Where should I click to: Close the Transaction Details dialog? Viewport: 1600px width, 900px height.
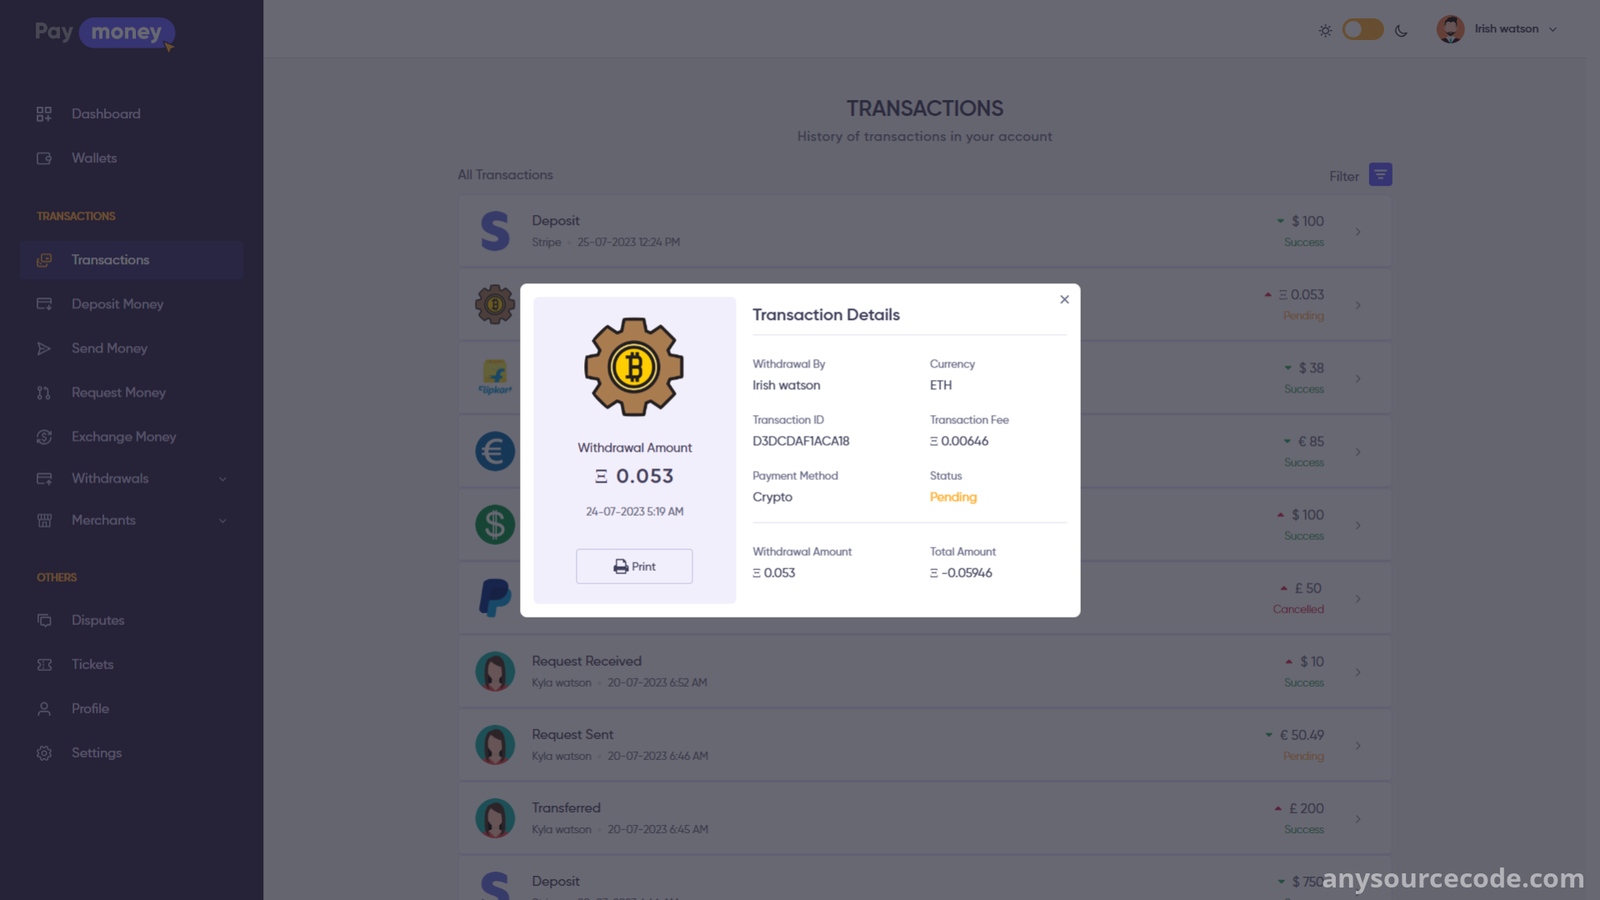tap(1064, 300)
